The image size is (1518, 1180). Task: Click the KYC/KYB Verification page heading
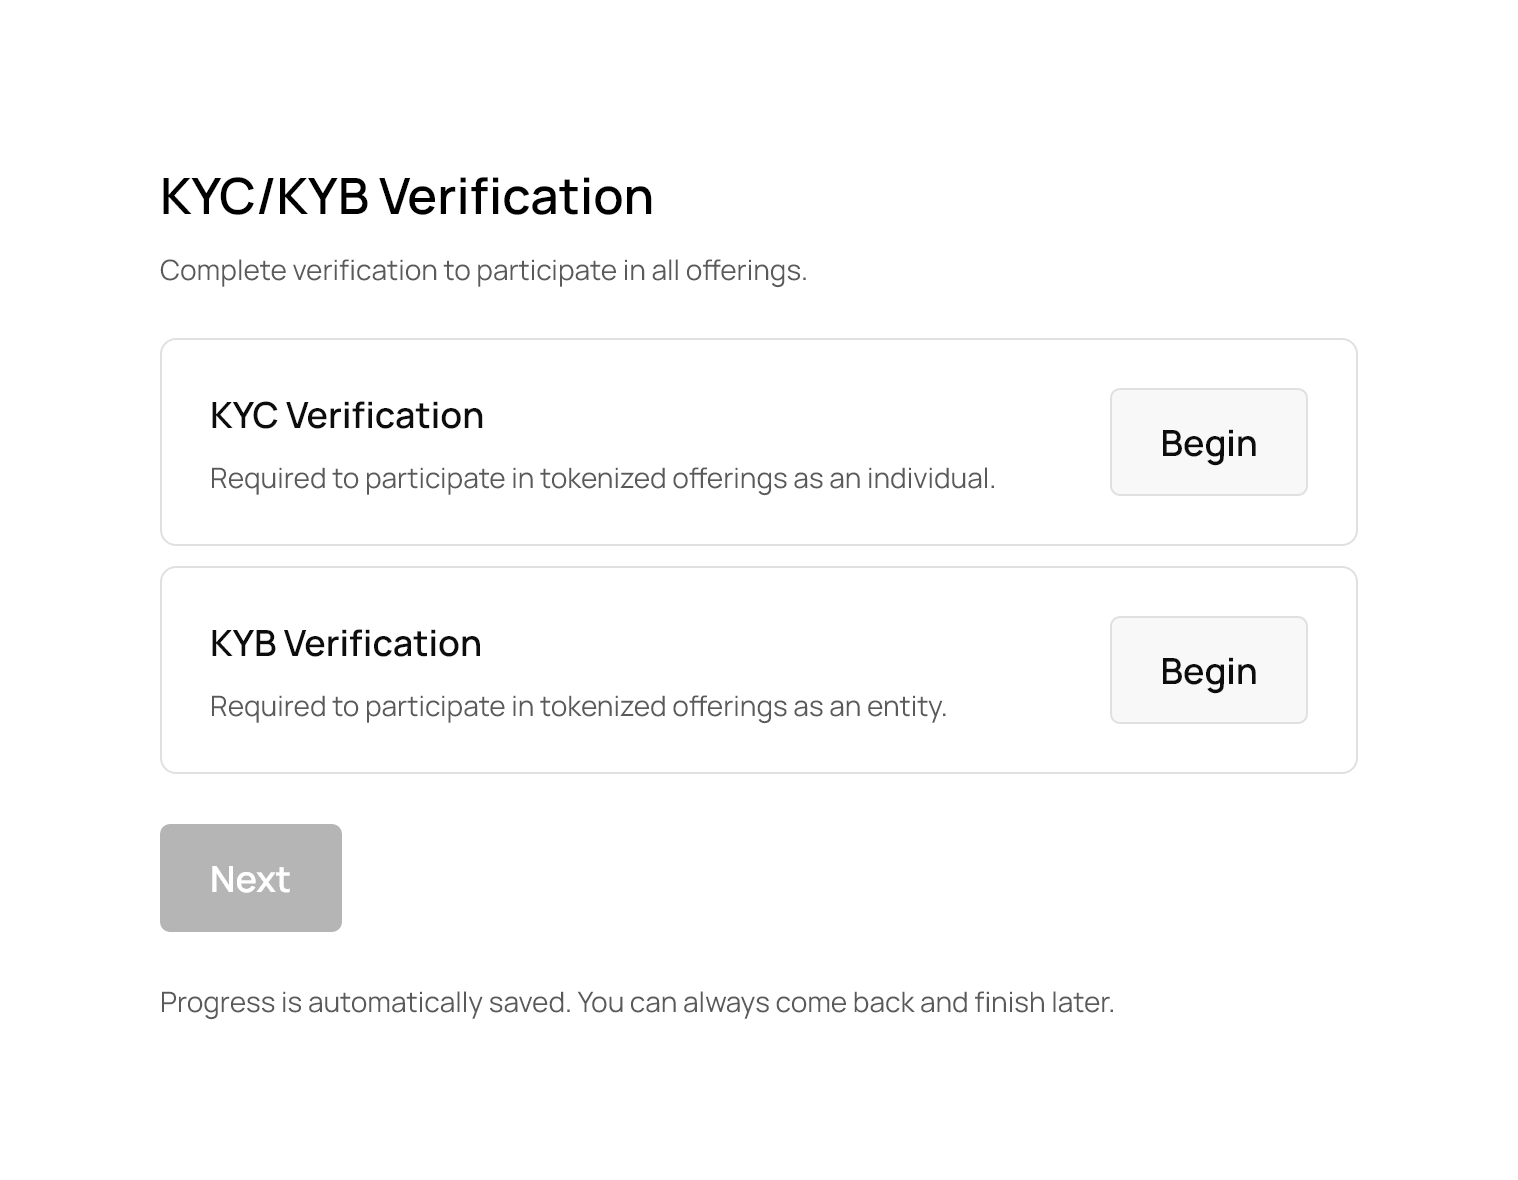(406, 196)
